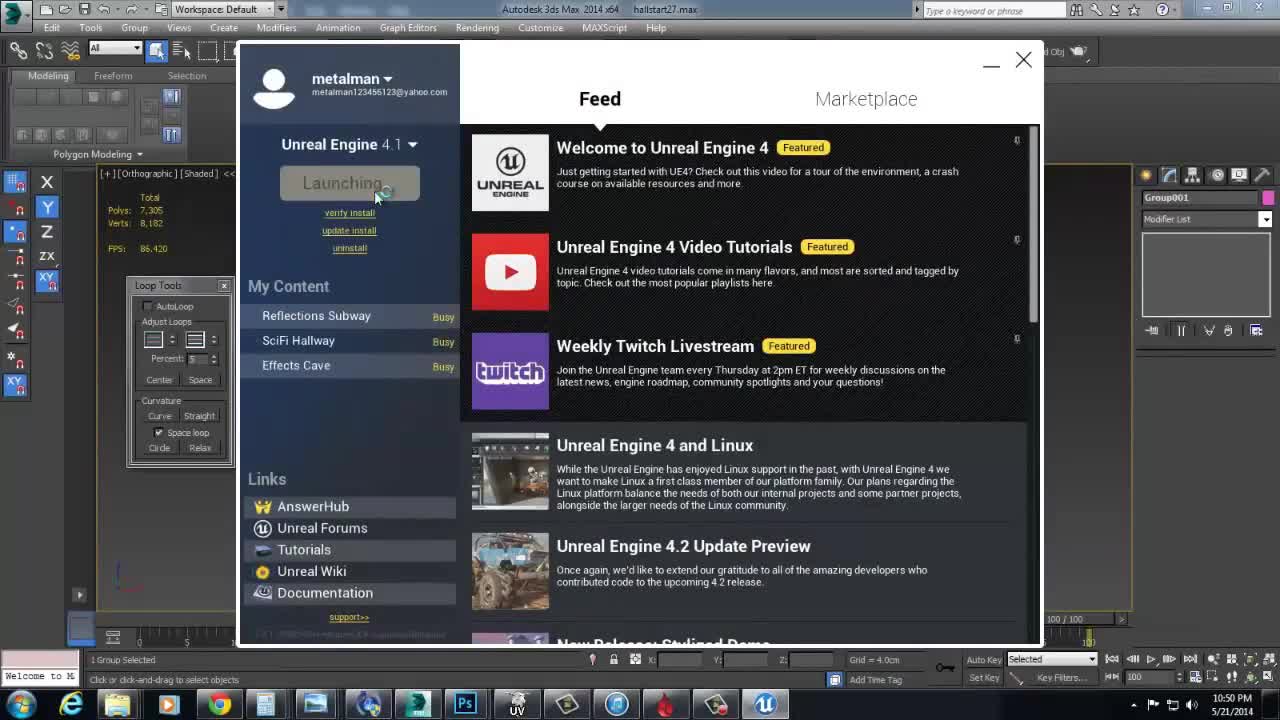Toggle the Auto Key button

984,659
